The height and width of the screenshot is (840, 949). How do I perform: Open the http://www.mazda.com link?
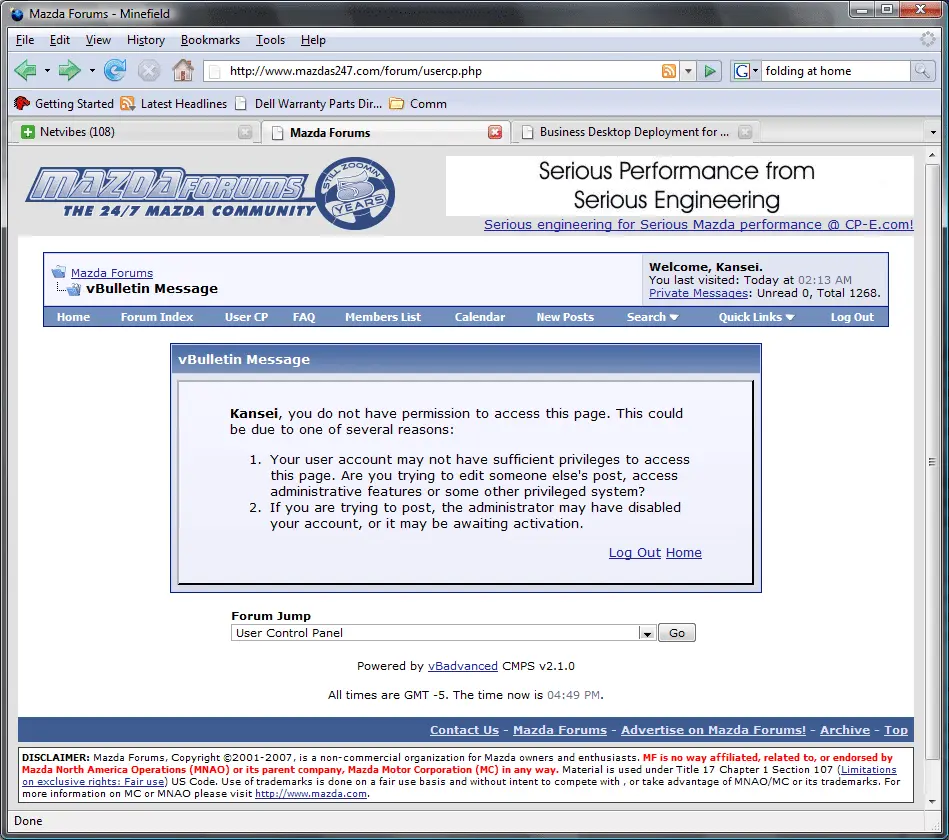point(311,793)
